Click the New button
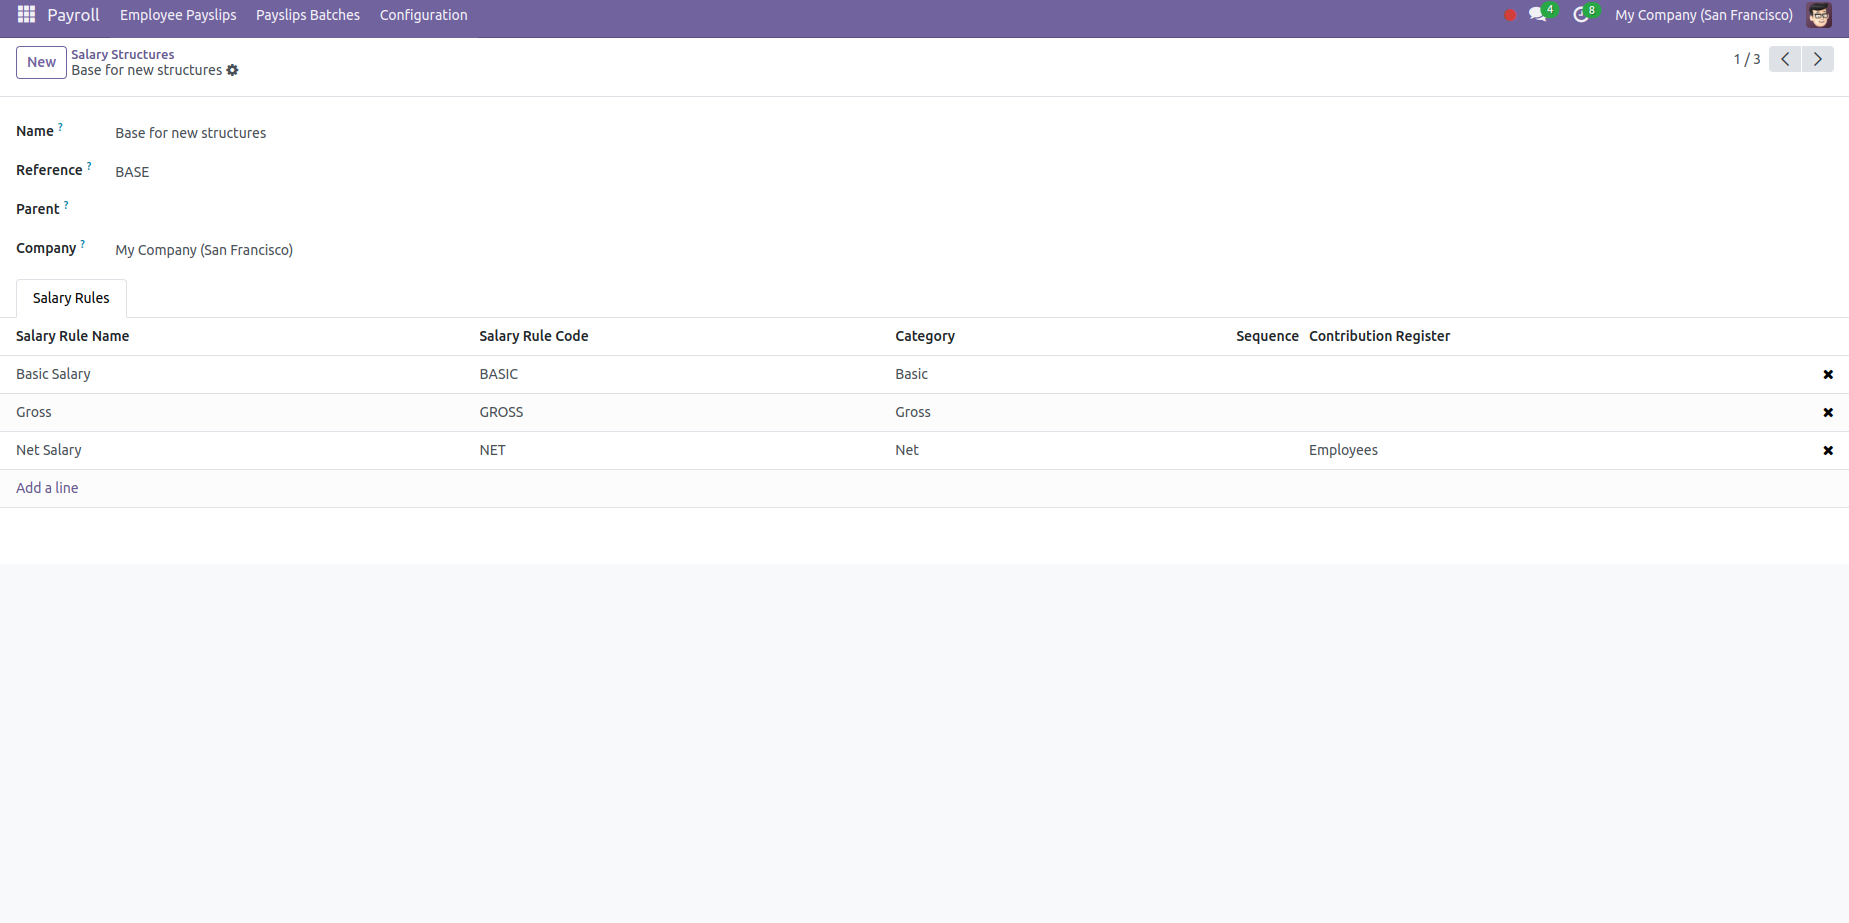Image resolution: width=1849 pixels, height=923 pixels. 41,62
